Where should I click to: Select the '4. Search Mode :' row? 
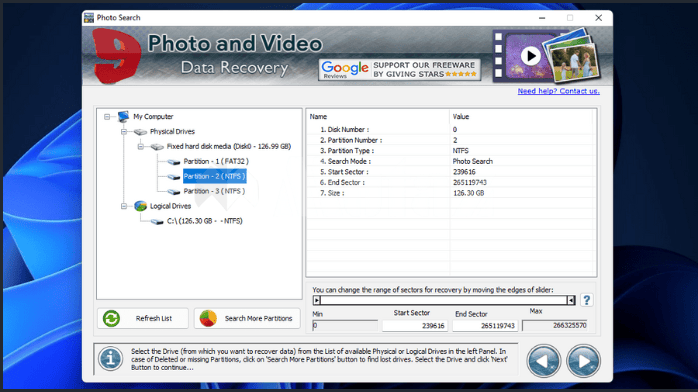(x=450, y=162)
